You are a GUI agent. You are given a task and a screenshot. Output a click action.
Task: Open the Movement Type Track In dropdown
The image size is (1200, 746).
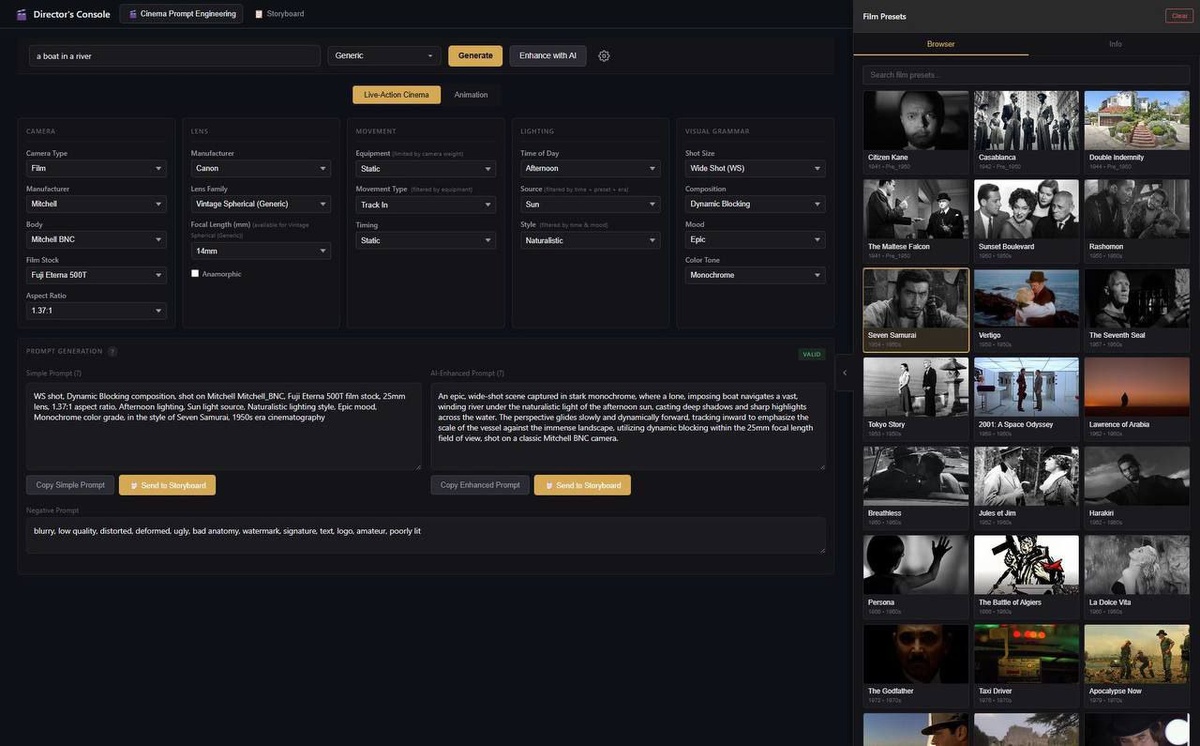[x=426, y=205]
